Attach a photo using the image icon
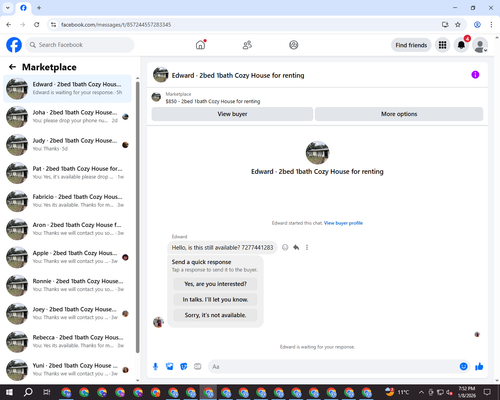The width and height of the screenshot is (500, 400). click(170, 367)
